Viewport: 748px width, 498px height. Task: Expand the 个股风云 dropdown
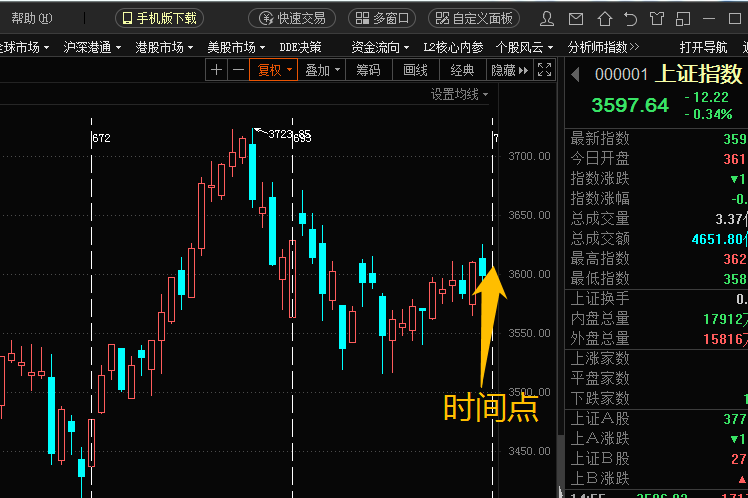[x=524, y=47]
